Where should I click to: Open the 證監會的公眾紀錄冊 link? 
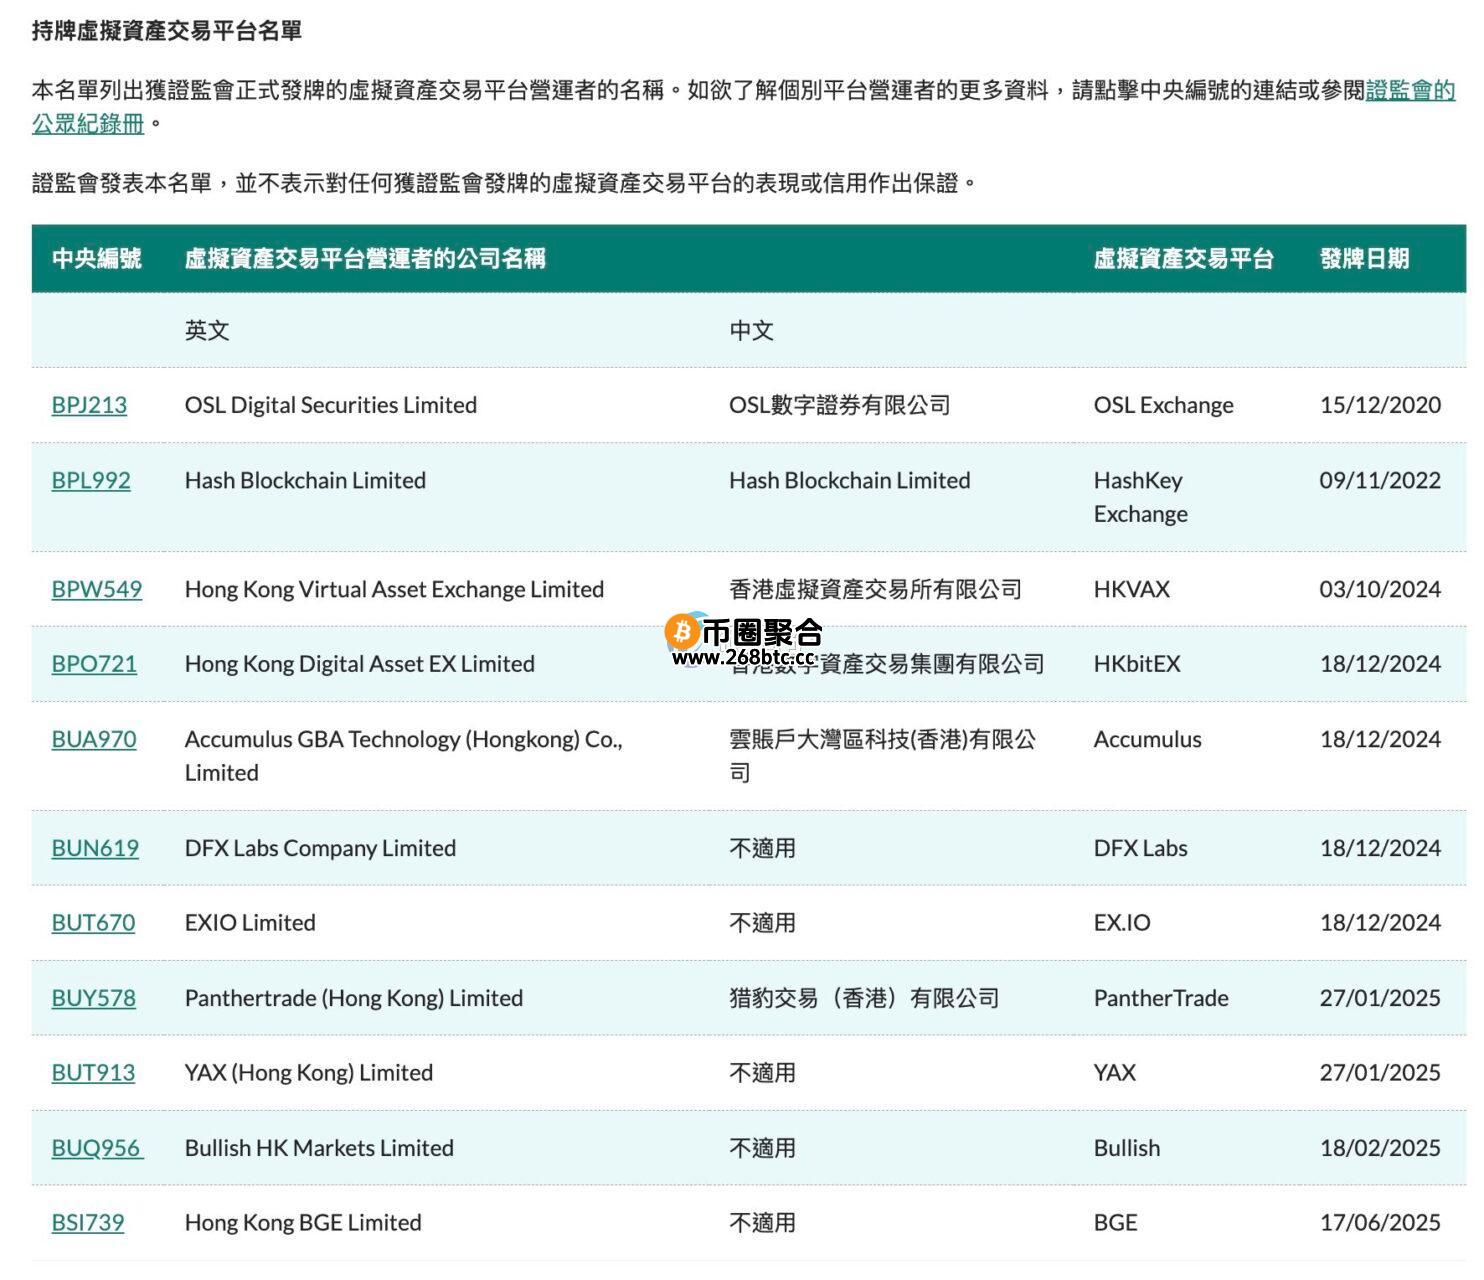(1410, 90)
